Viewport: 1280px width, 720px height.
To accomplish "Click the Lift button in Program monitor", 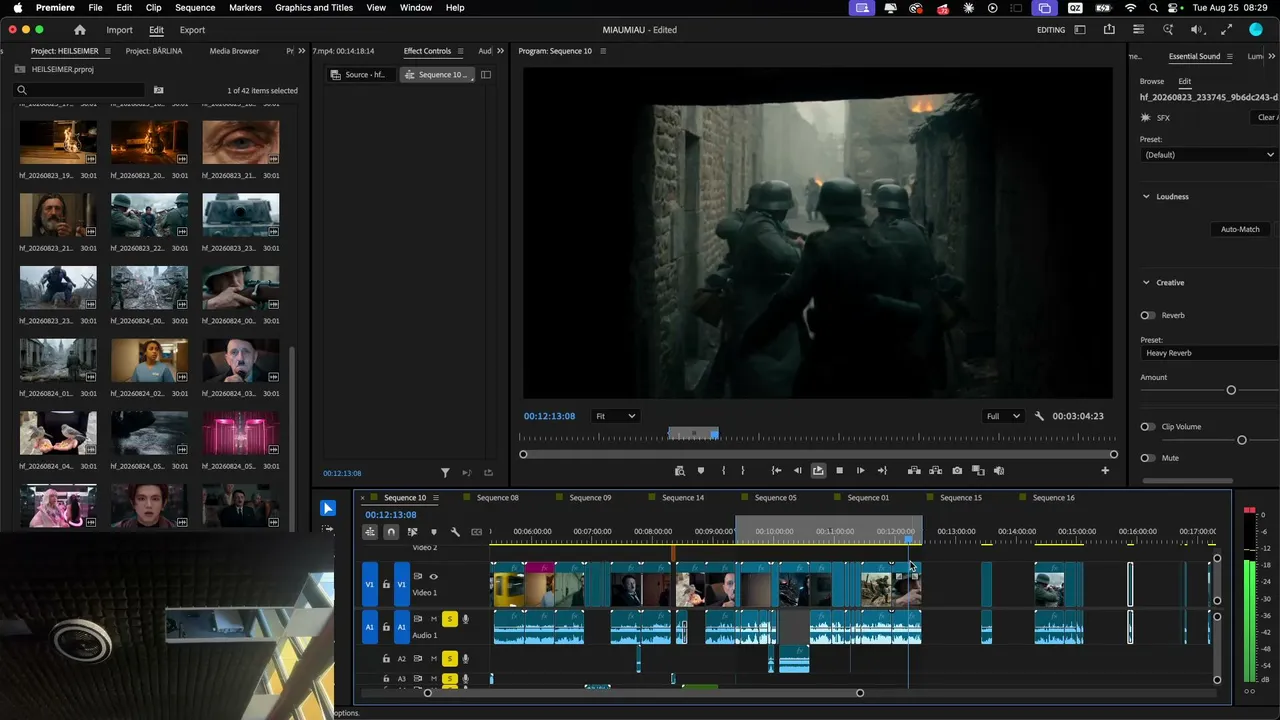I will click(x=914, y=471).
